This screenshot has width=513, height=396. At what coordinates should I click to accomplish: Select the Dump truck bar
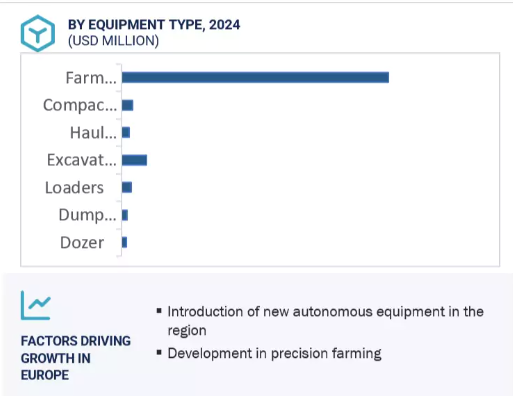pos(125,215)
